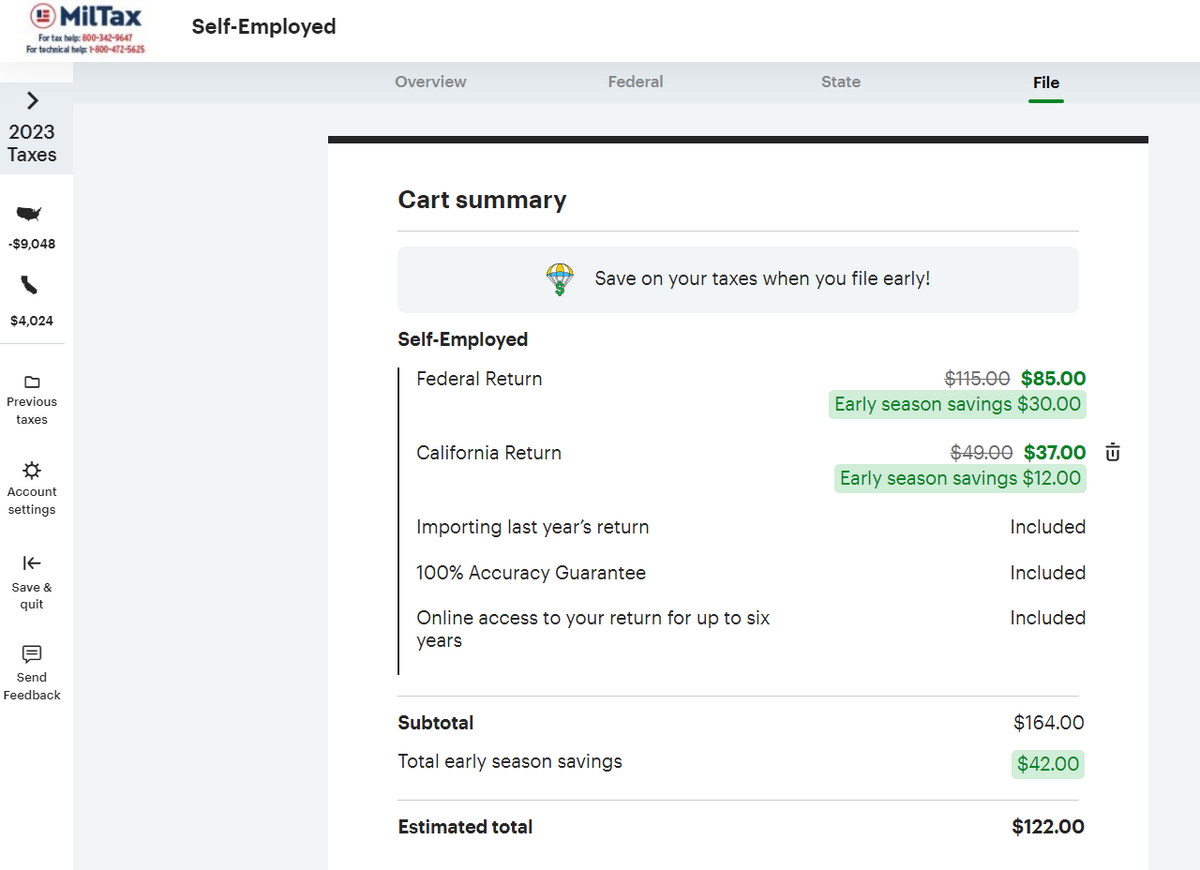Open Send Feedback chat icon
The width and height of the screenshot is (1200, 870).
point(32,654)
